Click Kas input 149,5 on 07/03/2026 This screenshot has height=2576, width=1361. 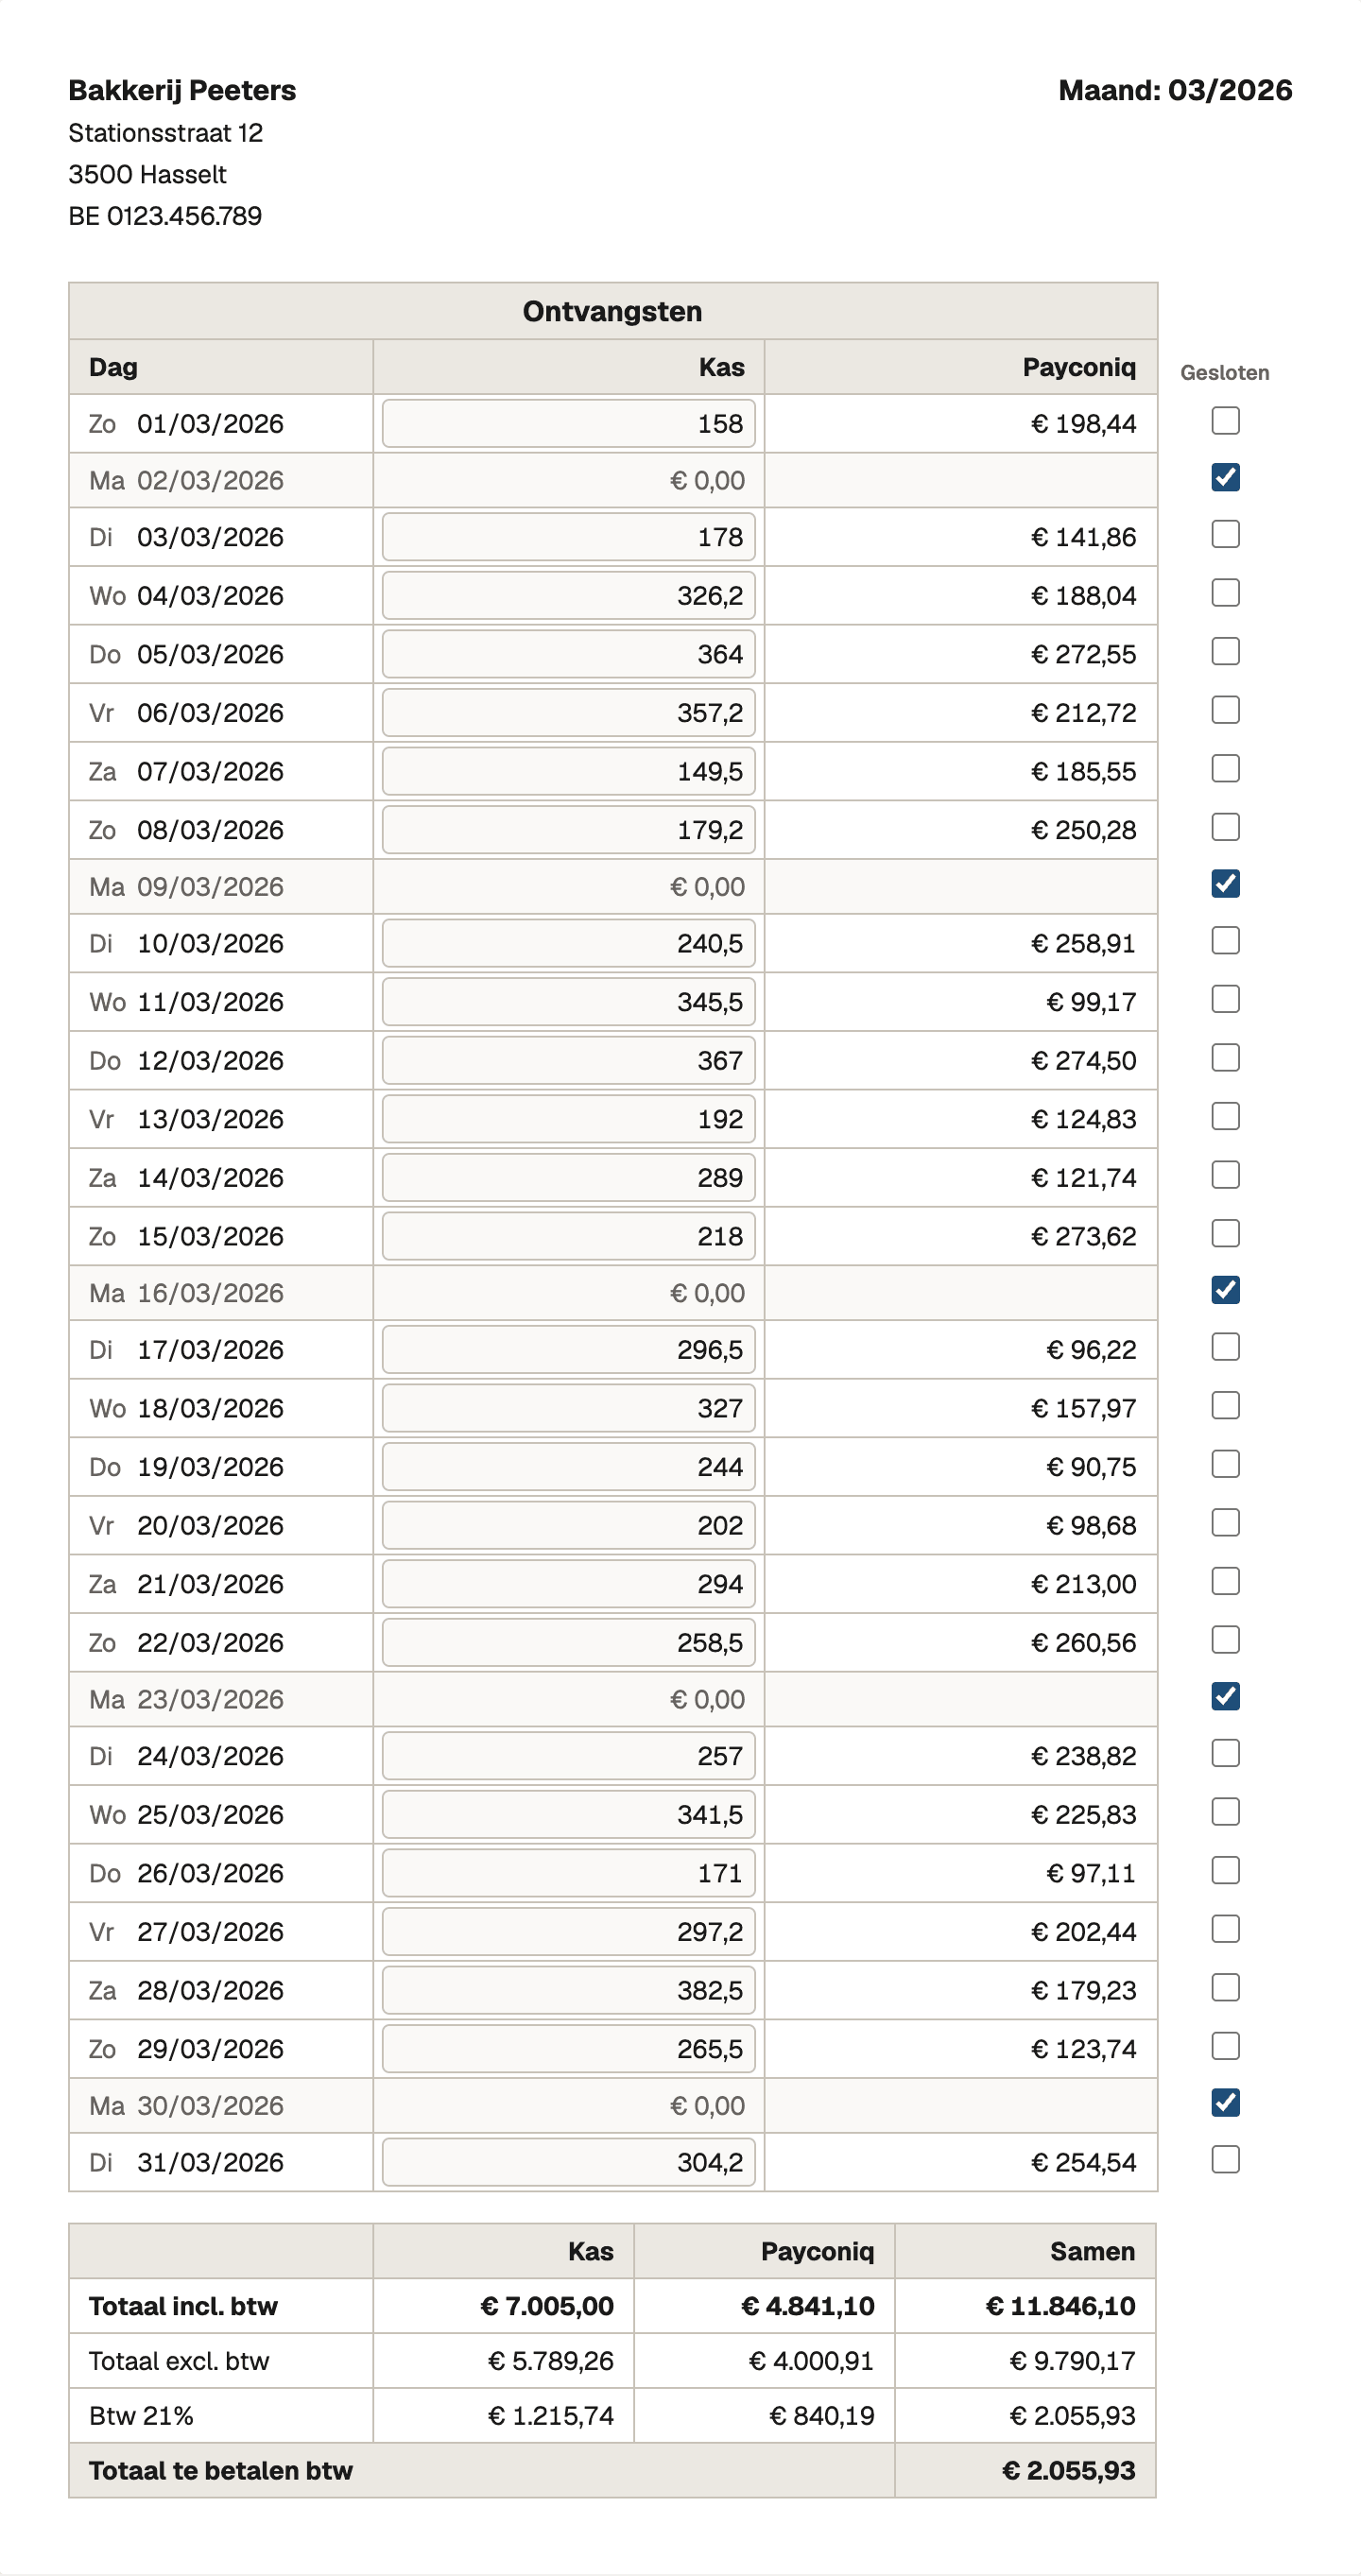(x=568, y=772)
